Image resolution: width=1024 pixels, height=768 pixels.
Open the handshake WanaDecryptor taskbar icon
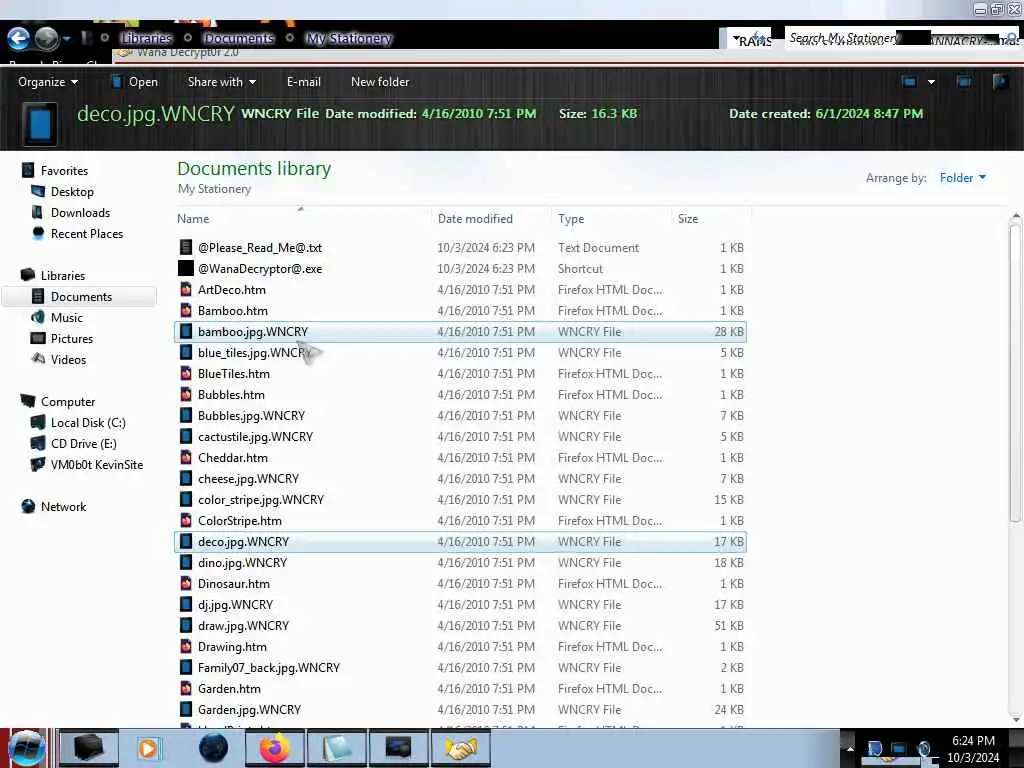coord(460,748)
